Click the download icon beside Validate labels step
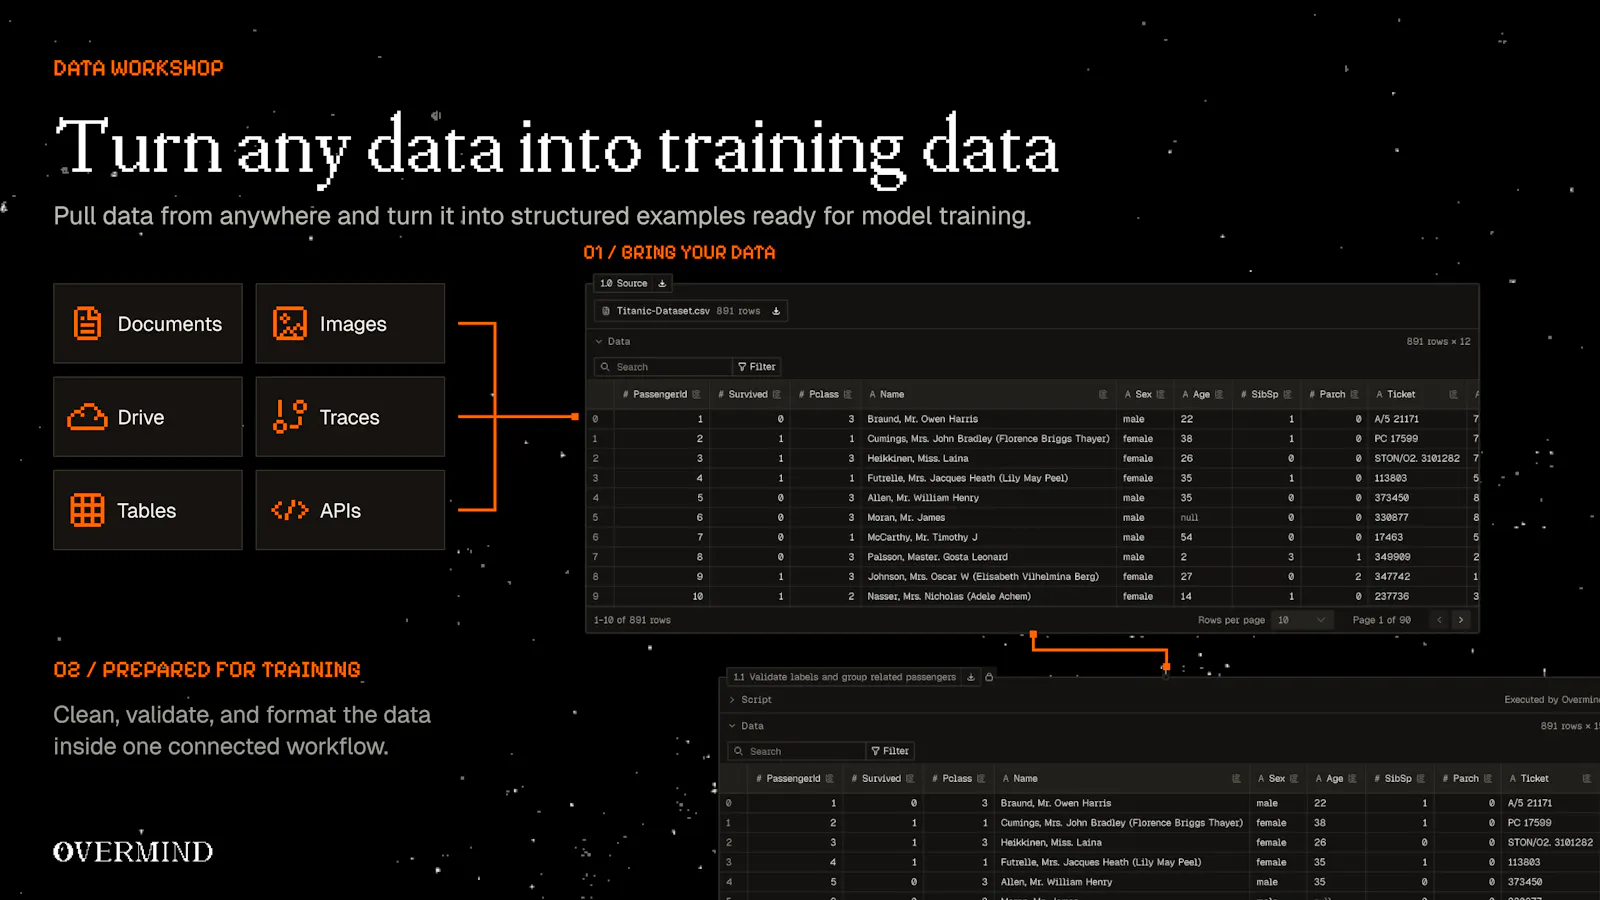 [971, 678]
